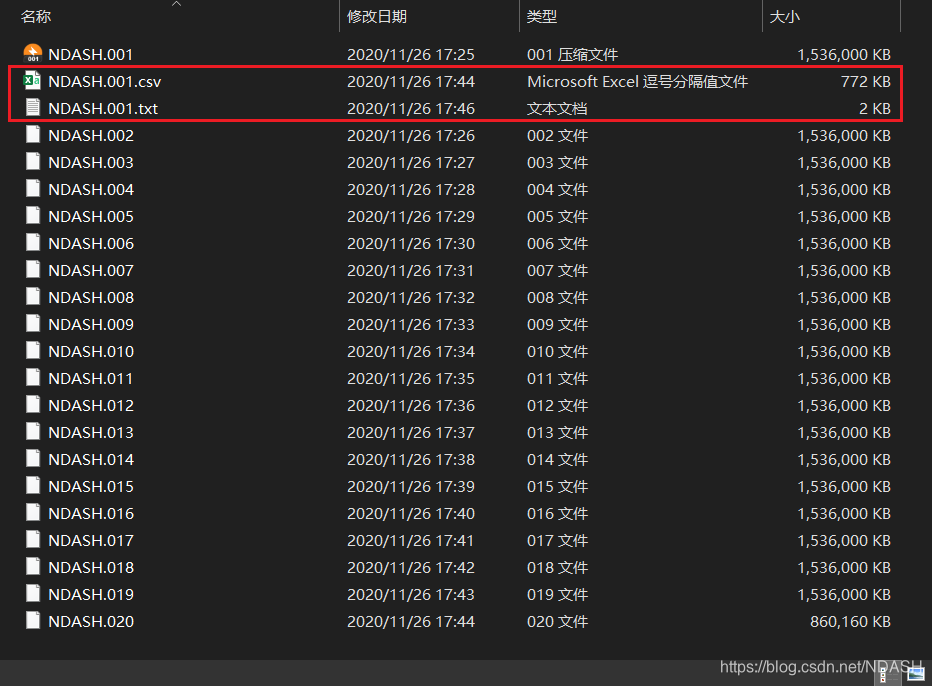Select the file name NDASH.005
Image resolution: width=932 pixels, height=686 pixels.
(x=91, y=216)
